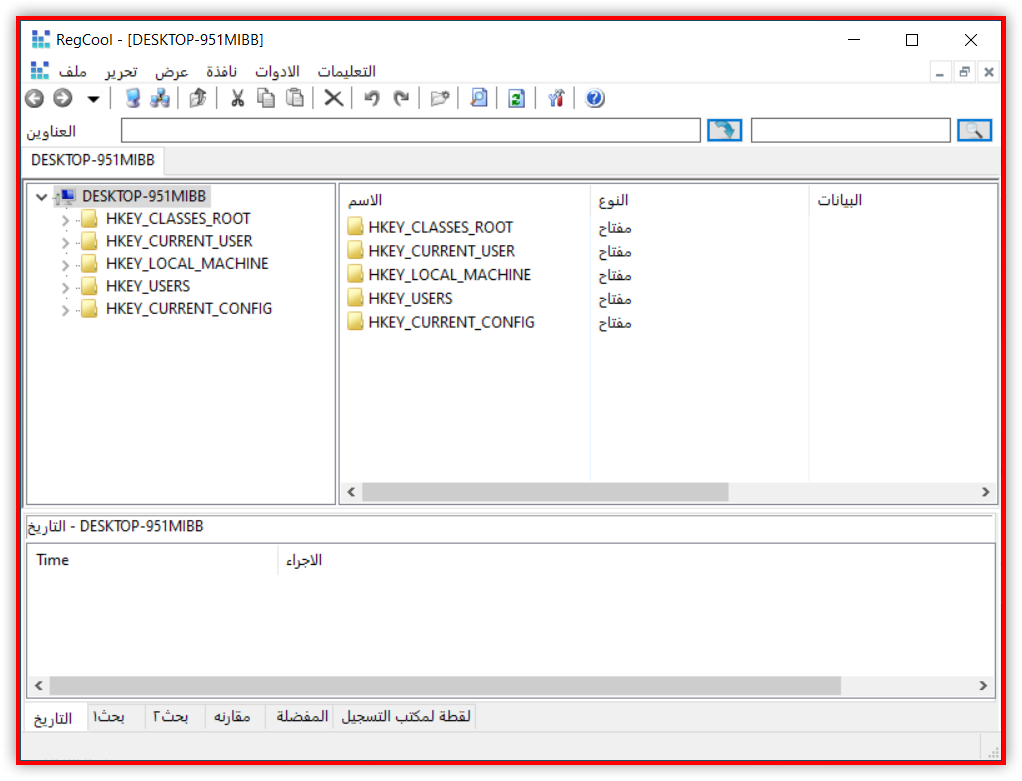Select DESKTOP-951MIBB root node in tree
This screenshot has height=781, width=1022.
143,196
